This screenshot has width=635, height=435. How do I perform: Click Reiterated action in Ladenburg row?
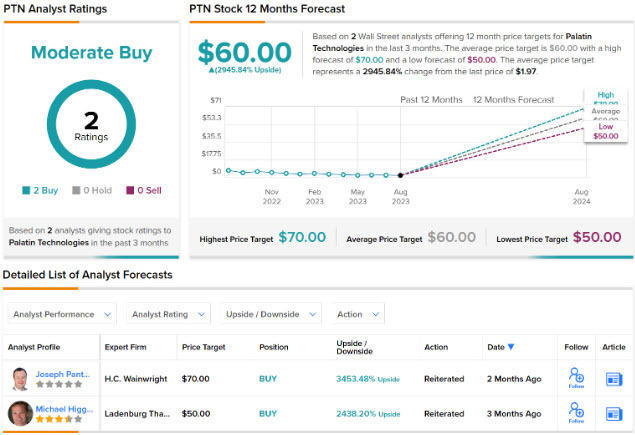(444, 414)
